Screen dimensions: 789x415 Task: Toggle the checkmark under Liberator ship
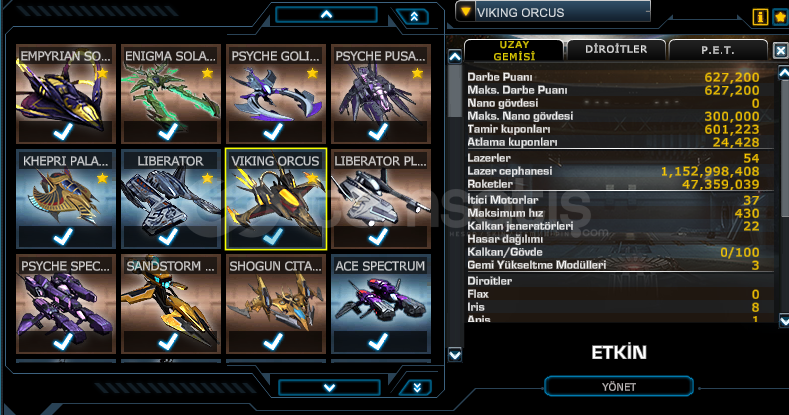[168, 236]
